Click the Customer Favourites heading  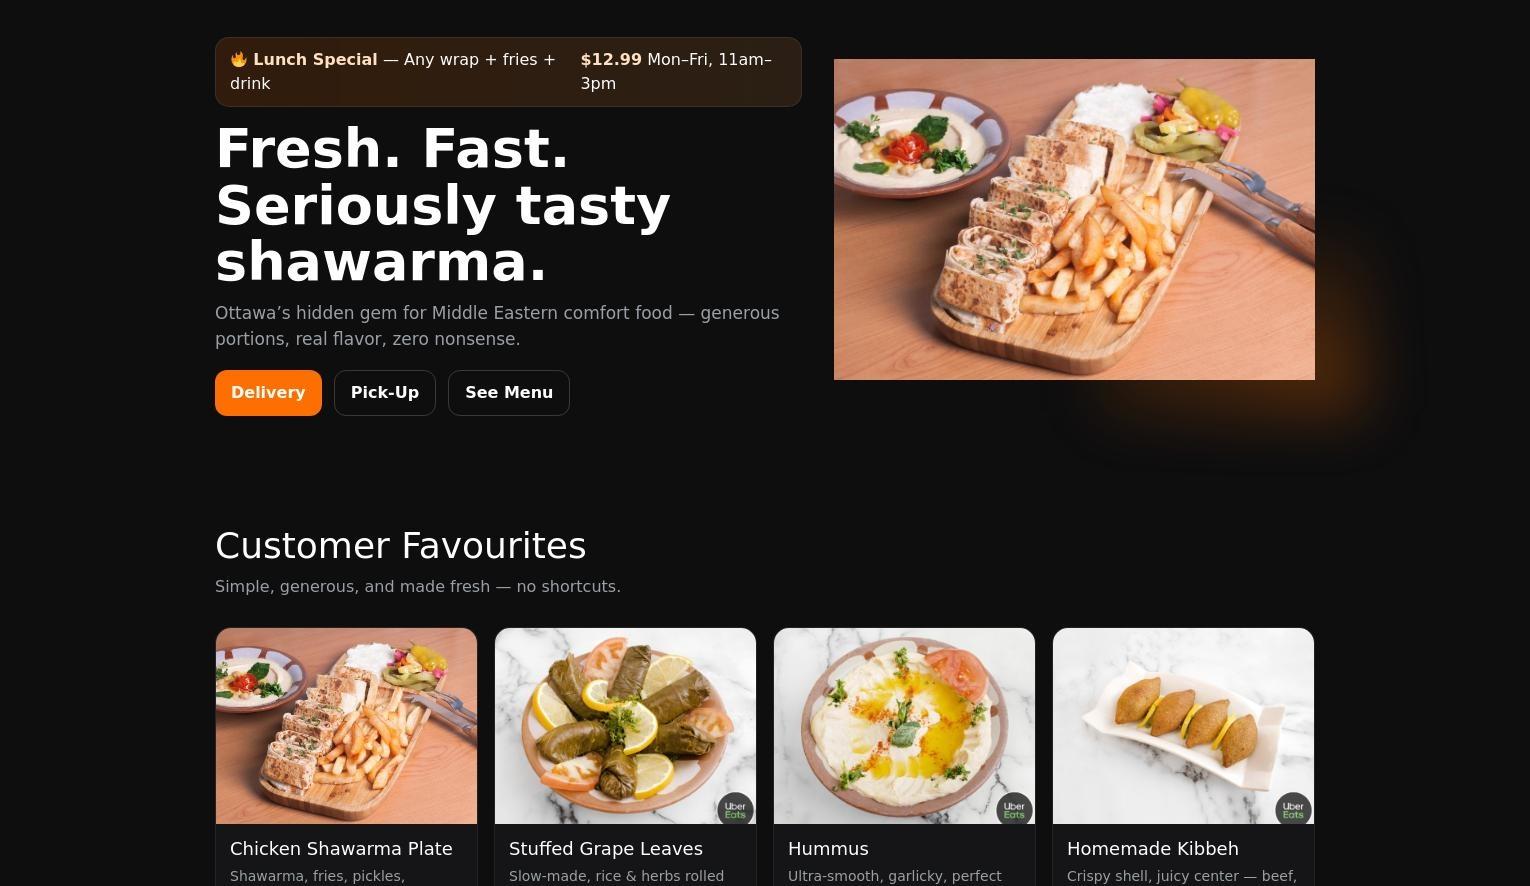coord(400,546)
